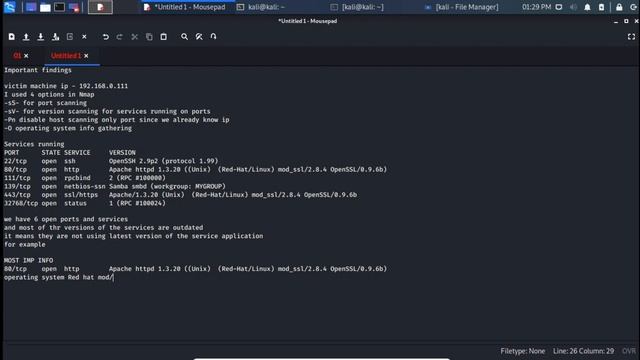Click the '139/tcp open netbios-ssn' row
This screenshot has width=640, height=360.
pos(115,187)
